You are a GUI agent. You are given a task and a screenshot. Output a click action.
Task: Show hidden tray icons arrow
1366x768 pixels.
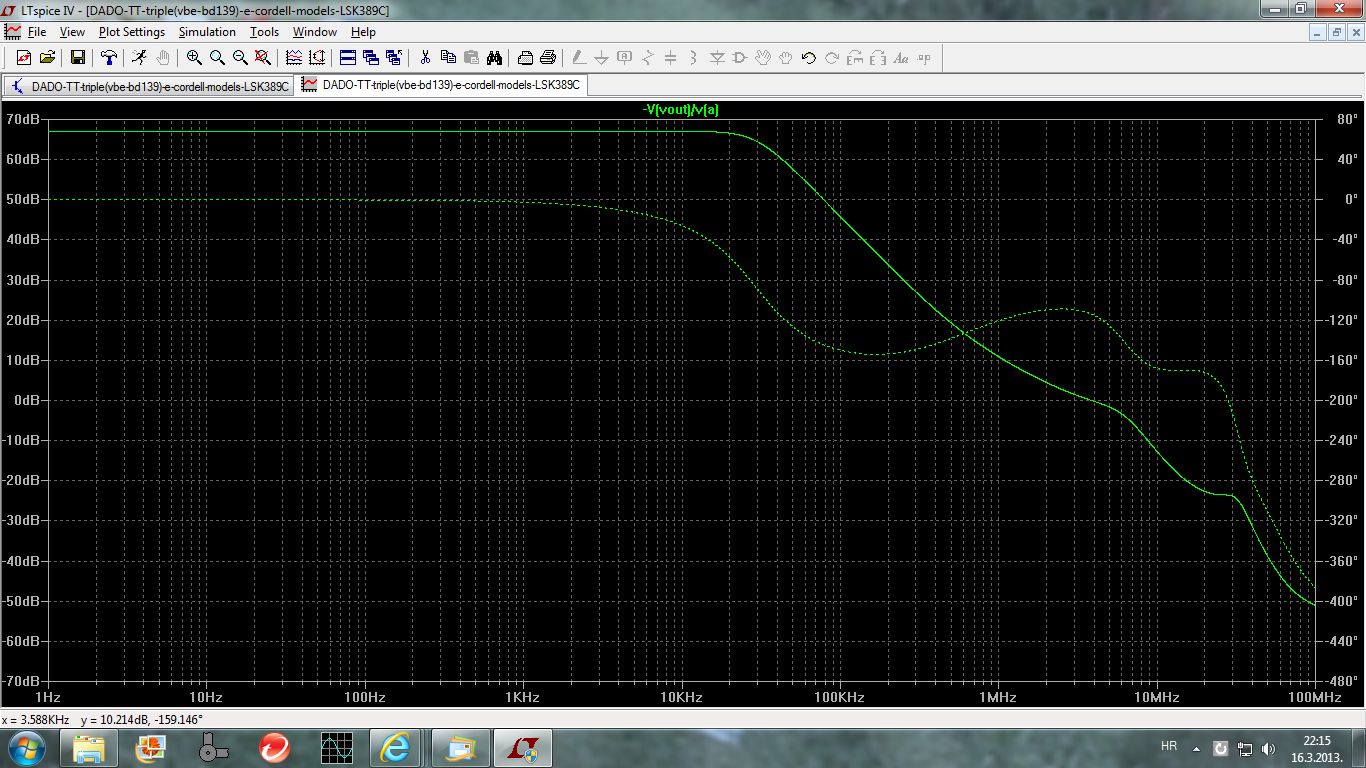point(1196,748)
